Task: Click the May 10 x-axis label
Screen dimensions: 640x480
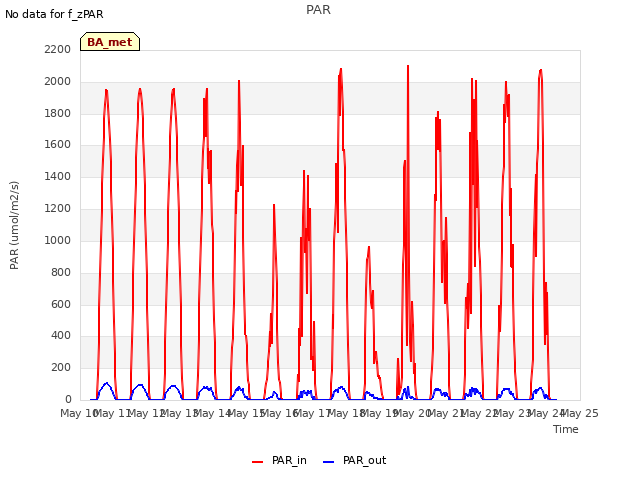Action: (78, 413)
